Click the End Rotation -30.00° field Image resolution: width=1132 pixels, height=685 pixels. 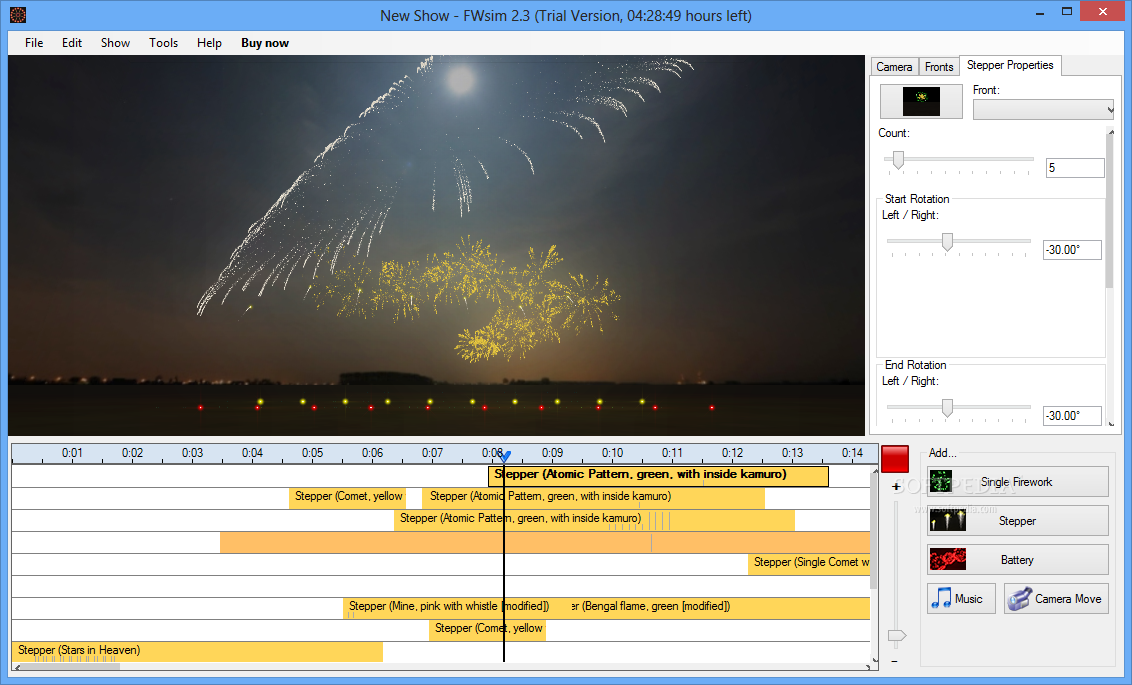(x=1072, y=416)
